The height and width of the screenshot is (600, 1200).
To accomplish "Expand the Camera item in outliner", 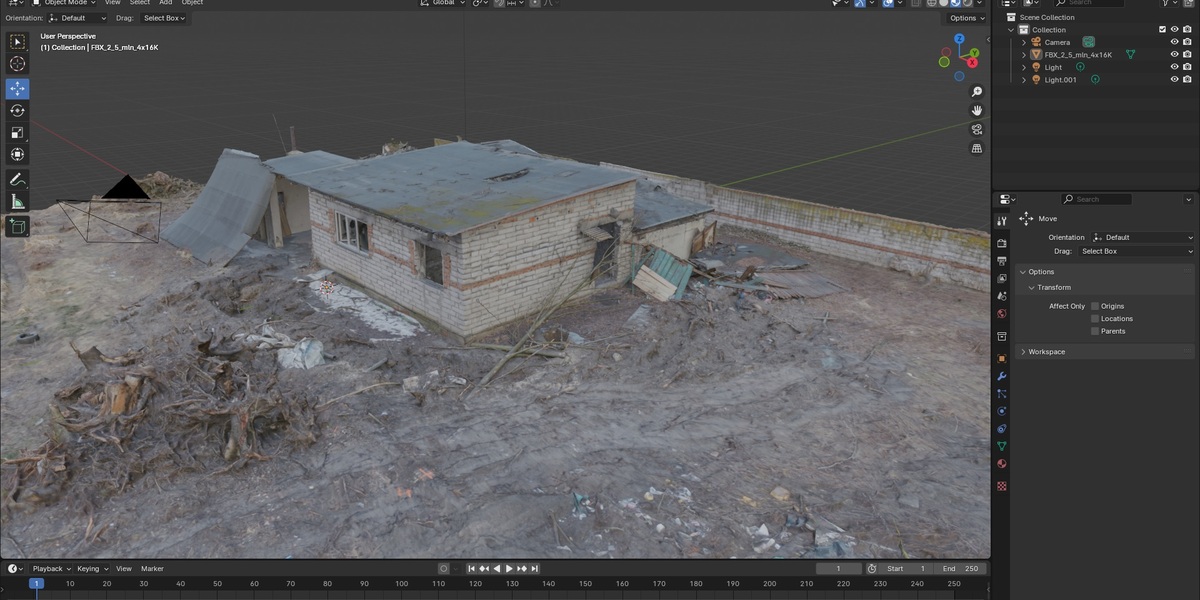I will (1024, 42).
